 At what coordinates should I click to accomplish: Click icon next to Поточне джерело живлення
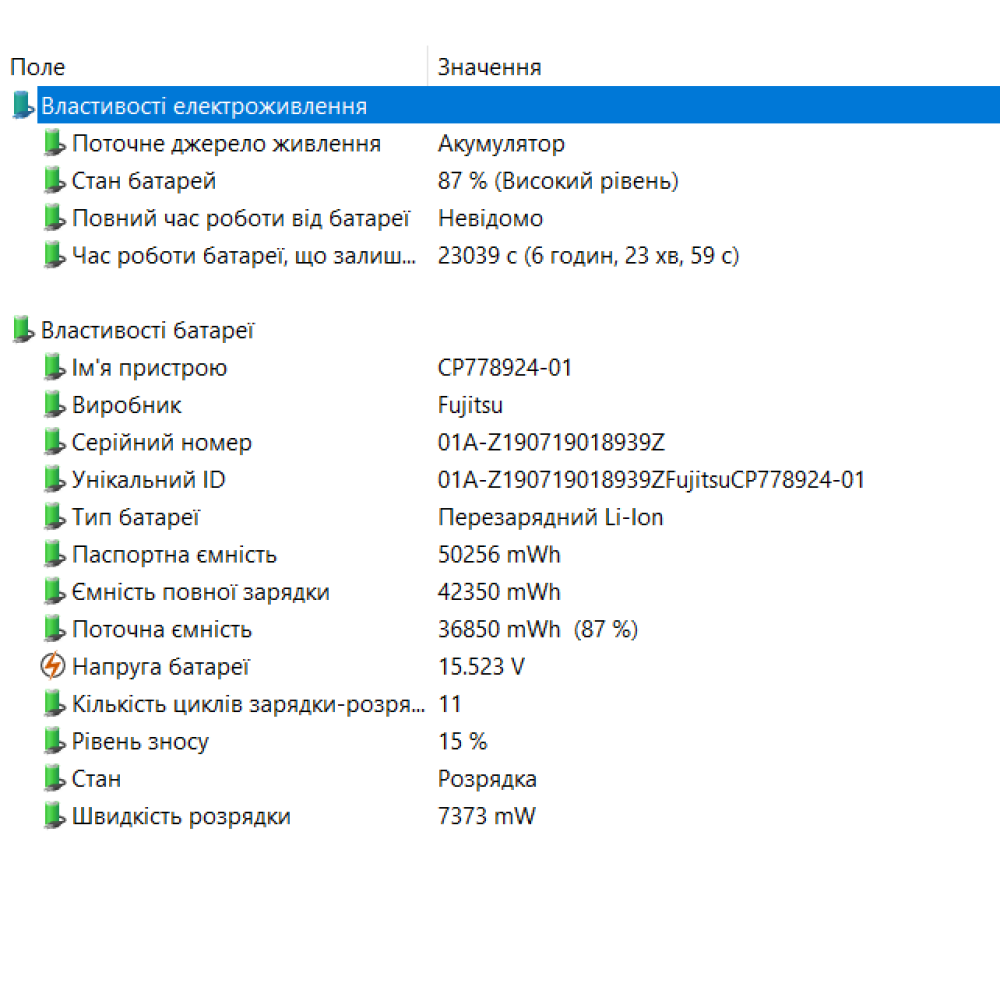[54, 142]
